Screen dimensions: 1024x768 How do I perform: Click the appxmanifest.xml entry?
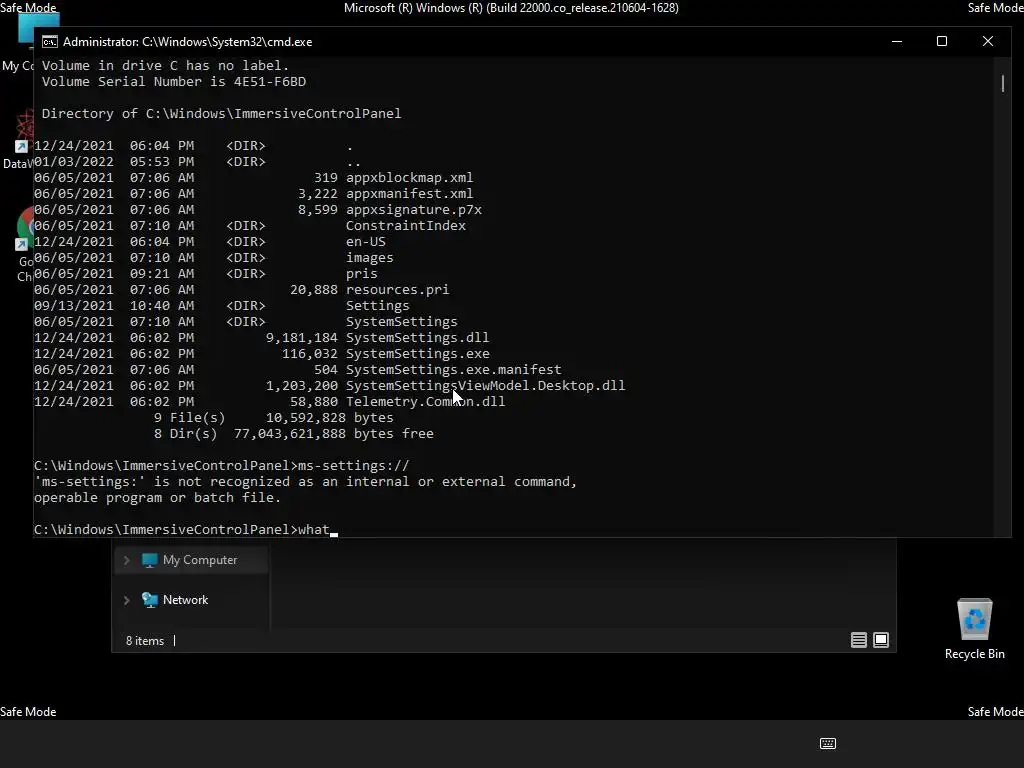[409, 193]
